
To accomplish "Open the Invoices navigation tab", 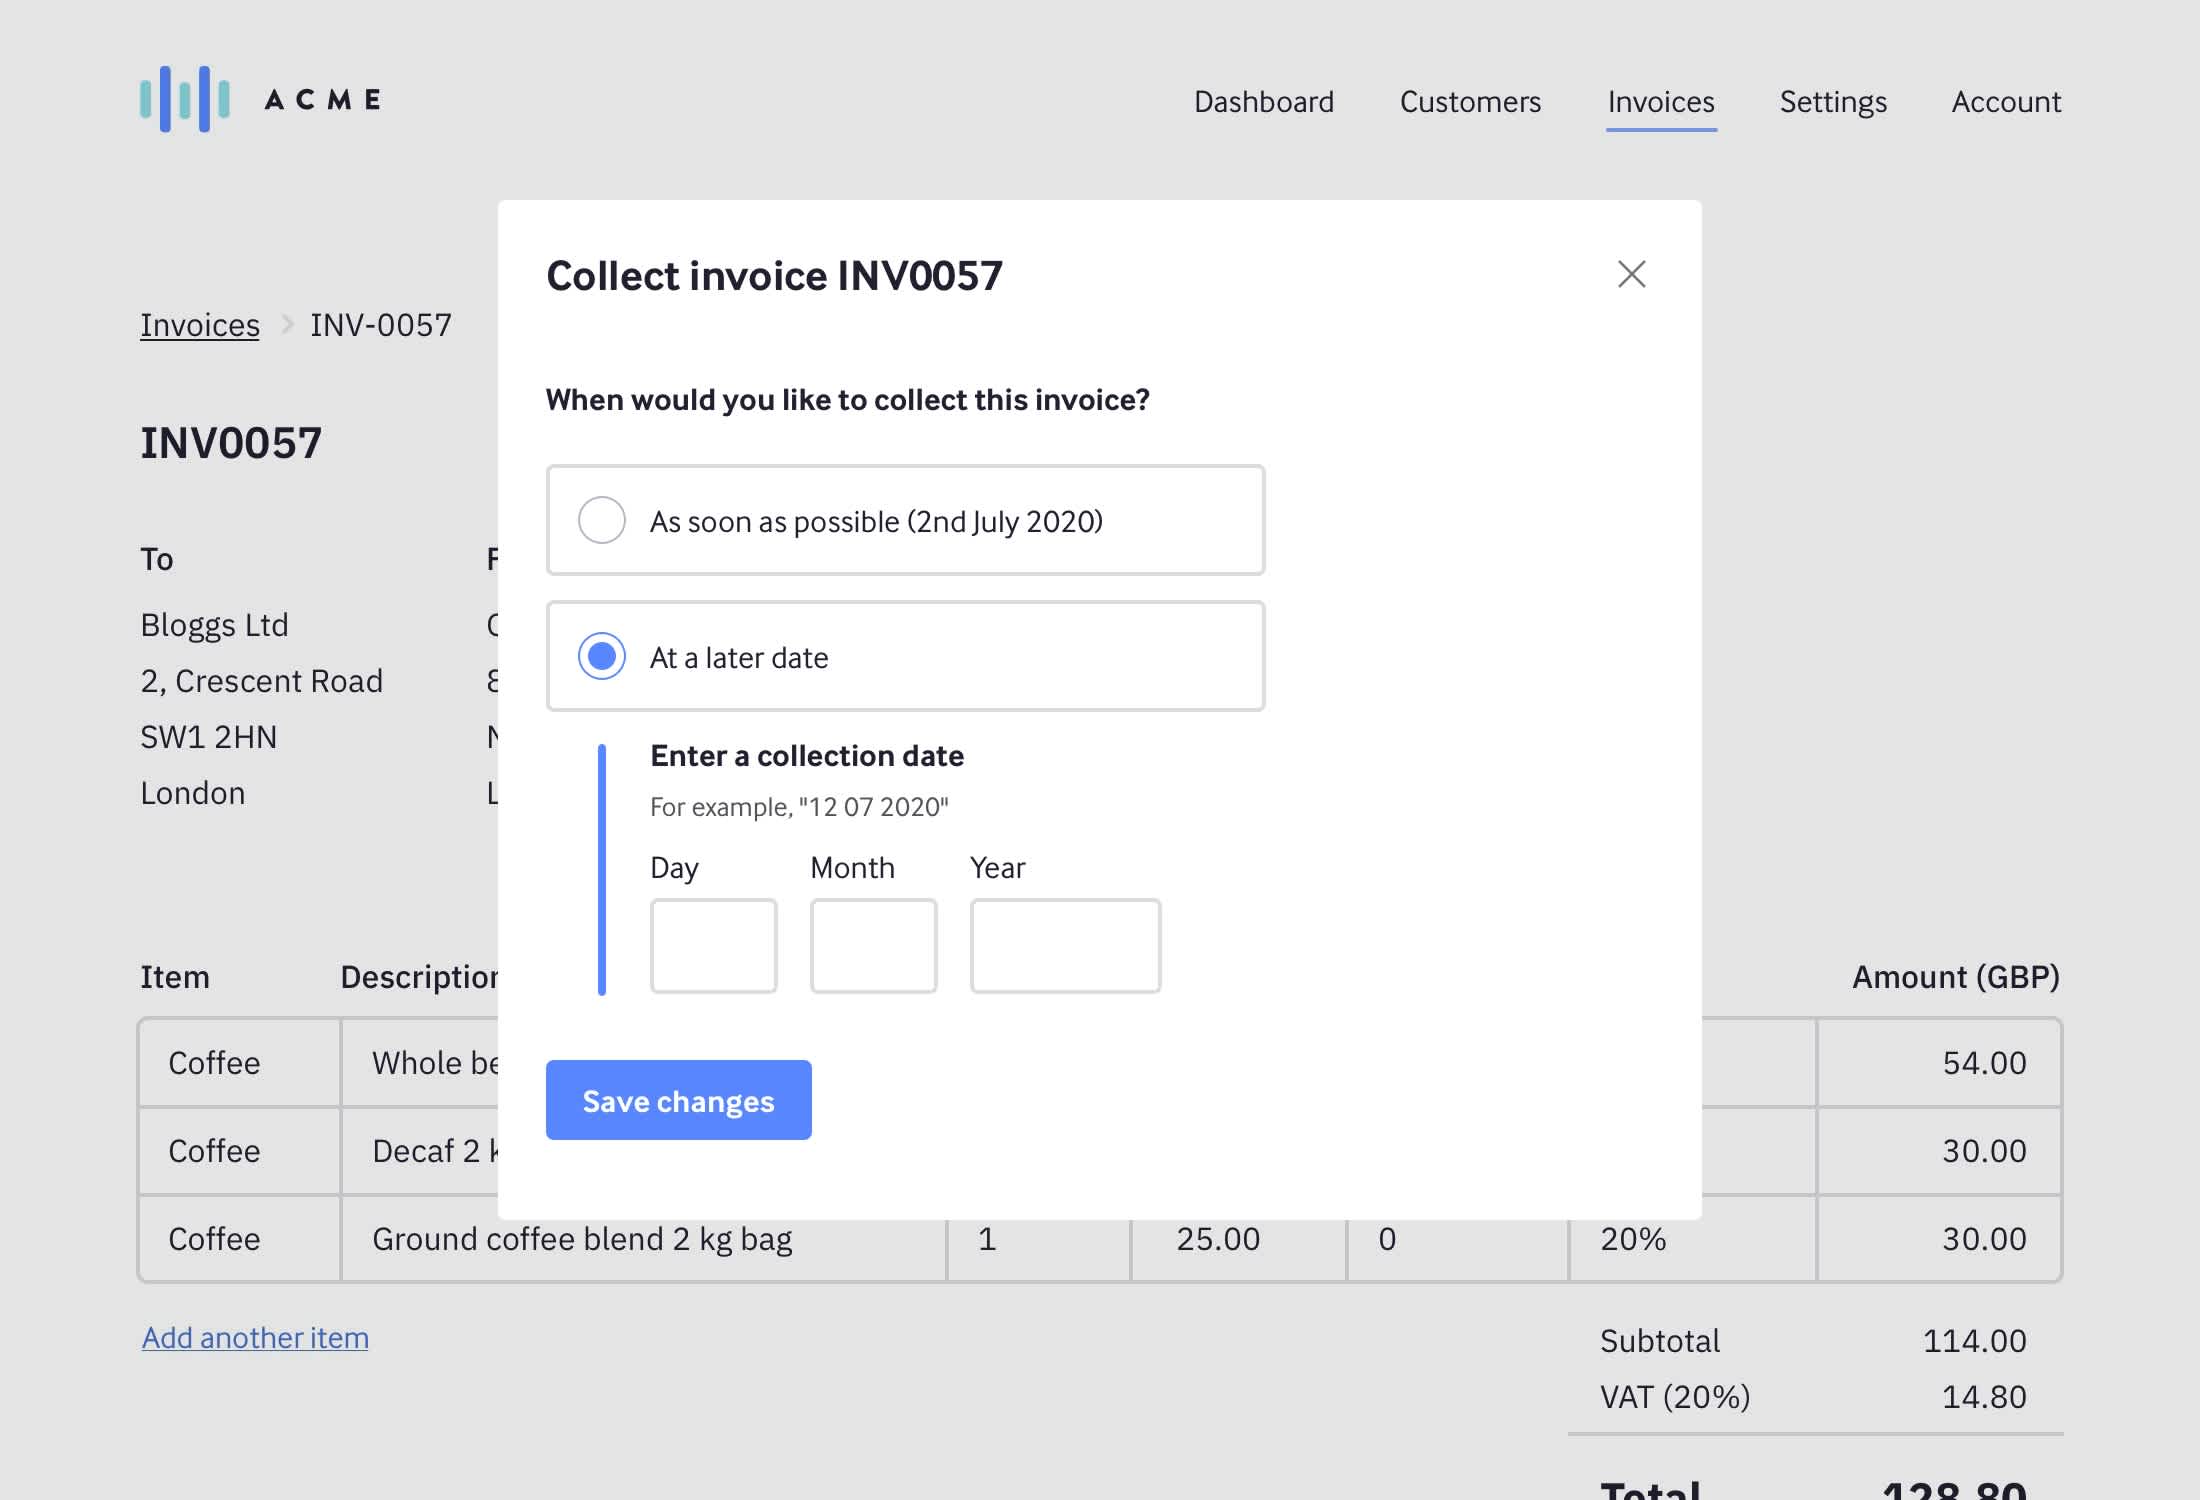I will 1660,102.
